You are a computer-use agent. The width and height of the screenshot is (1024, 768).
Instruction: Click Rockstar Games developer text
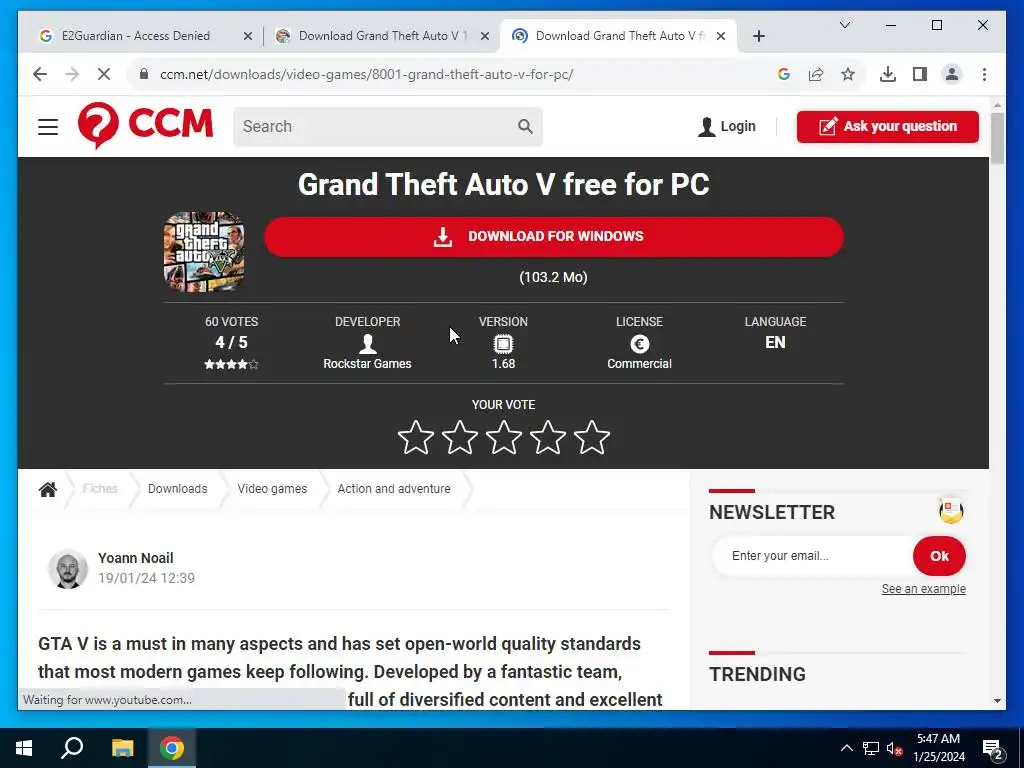(x=367, y=364)
